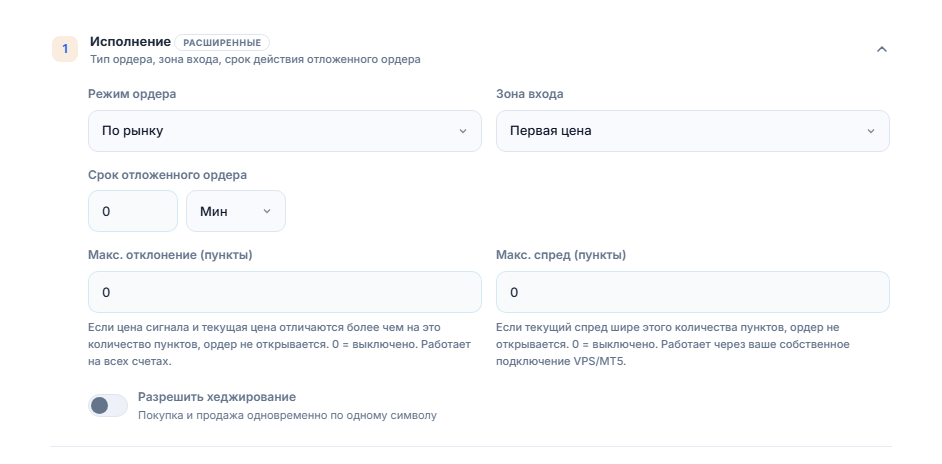Click the Разрешить хеджирование label text
This screenshot has height=464, width=942.
point(217,397)
